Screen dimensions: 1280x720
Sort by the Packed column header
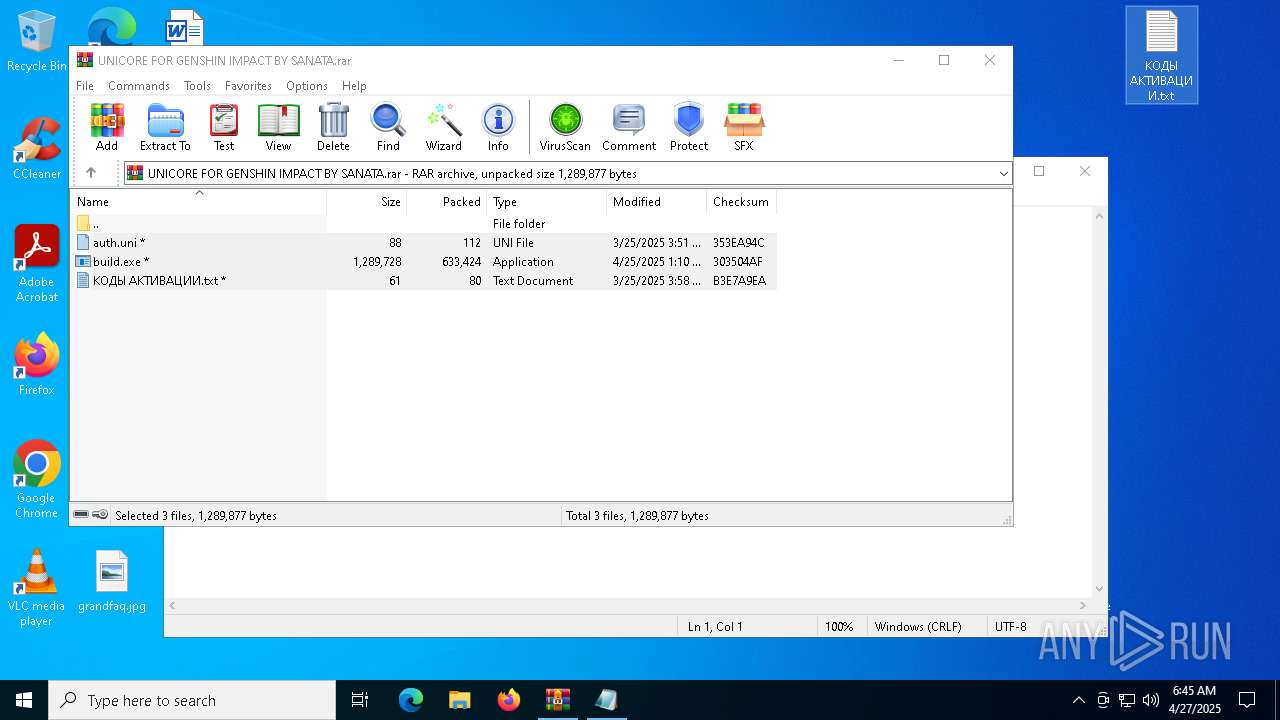point(447,202)
